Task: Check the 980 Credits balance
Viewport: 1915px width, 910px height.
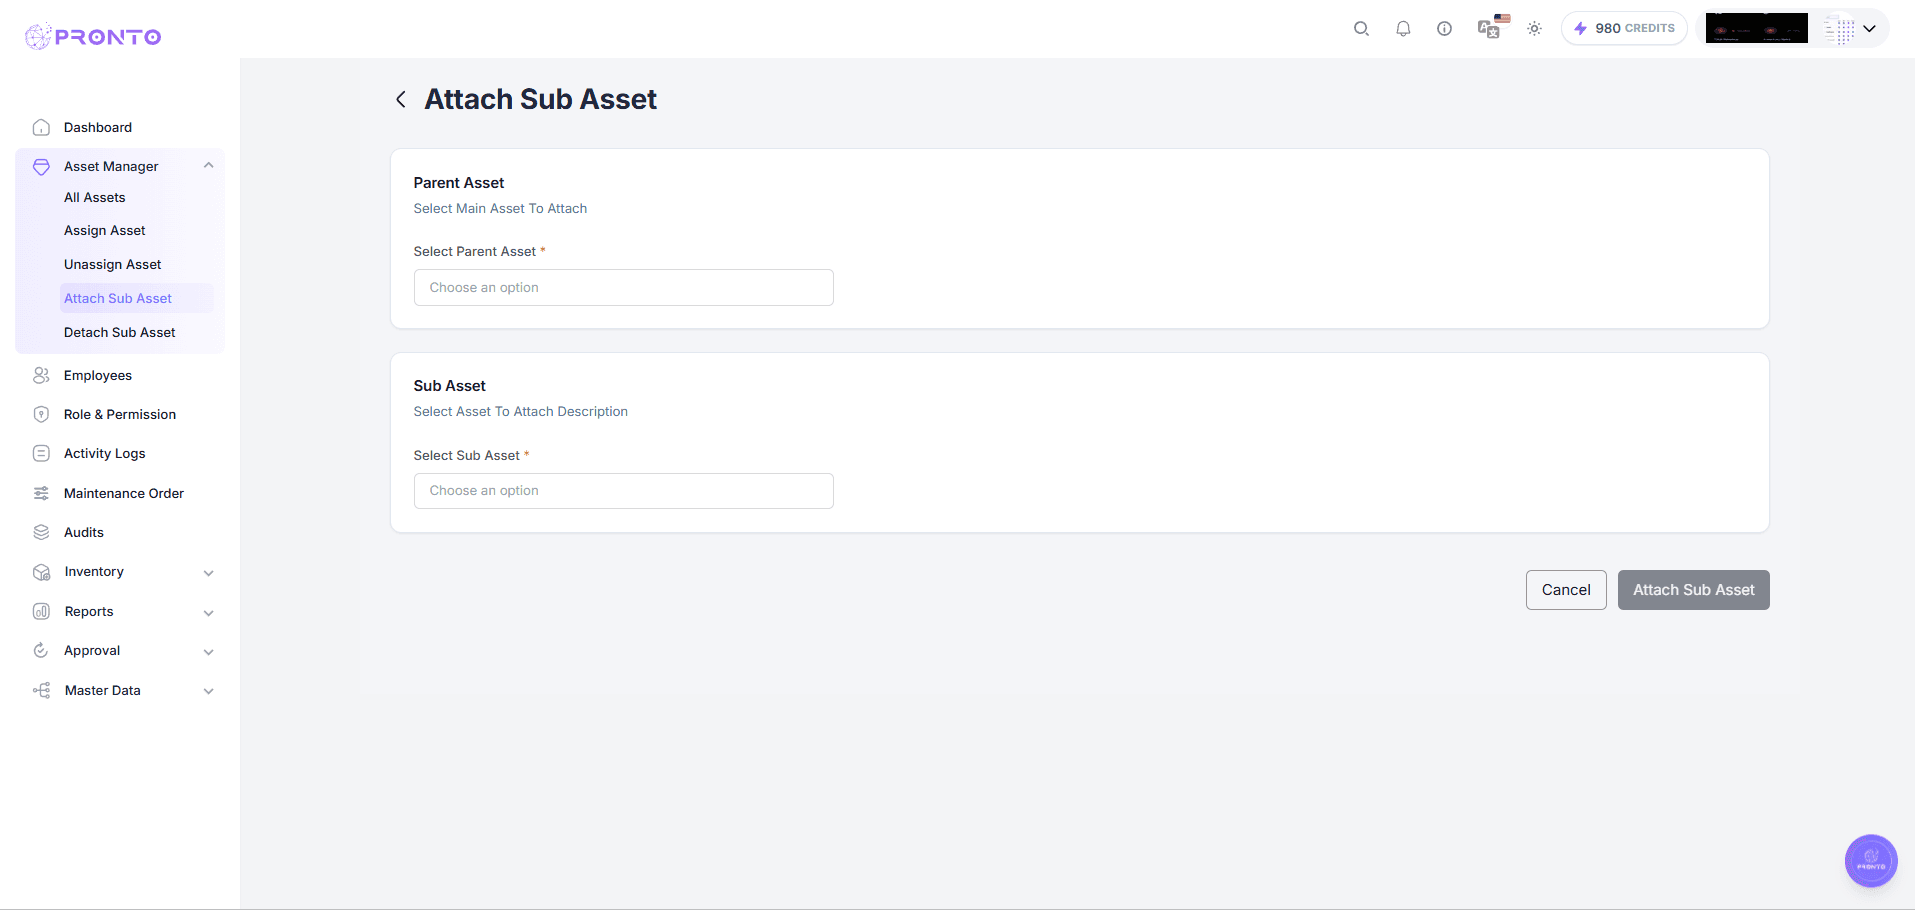Action: pyautogui.click(x=1623, y=28)
